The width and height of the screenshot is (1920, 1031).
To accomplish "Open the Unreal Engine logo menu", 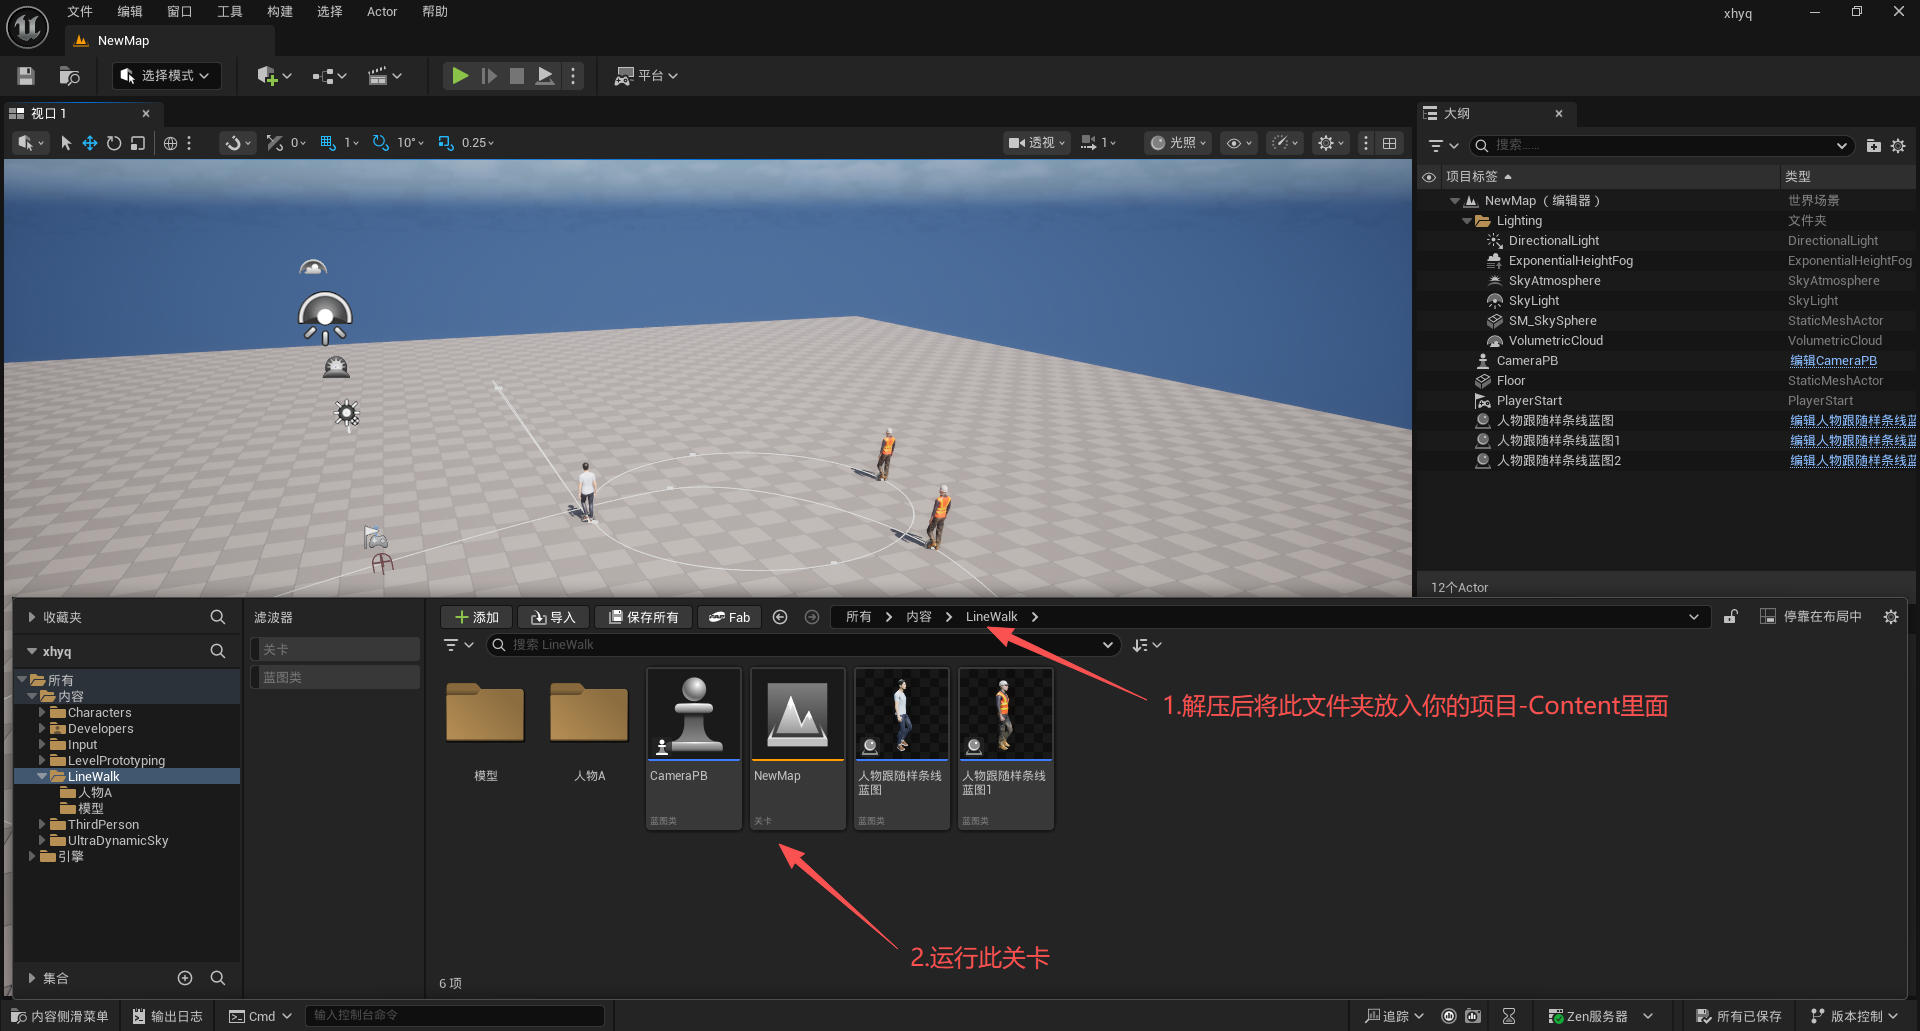I will pyautogui.click(x=27, y=27).
